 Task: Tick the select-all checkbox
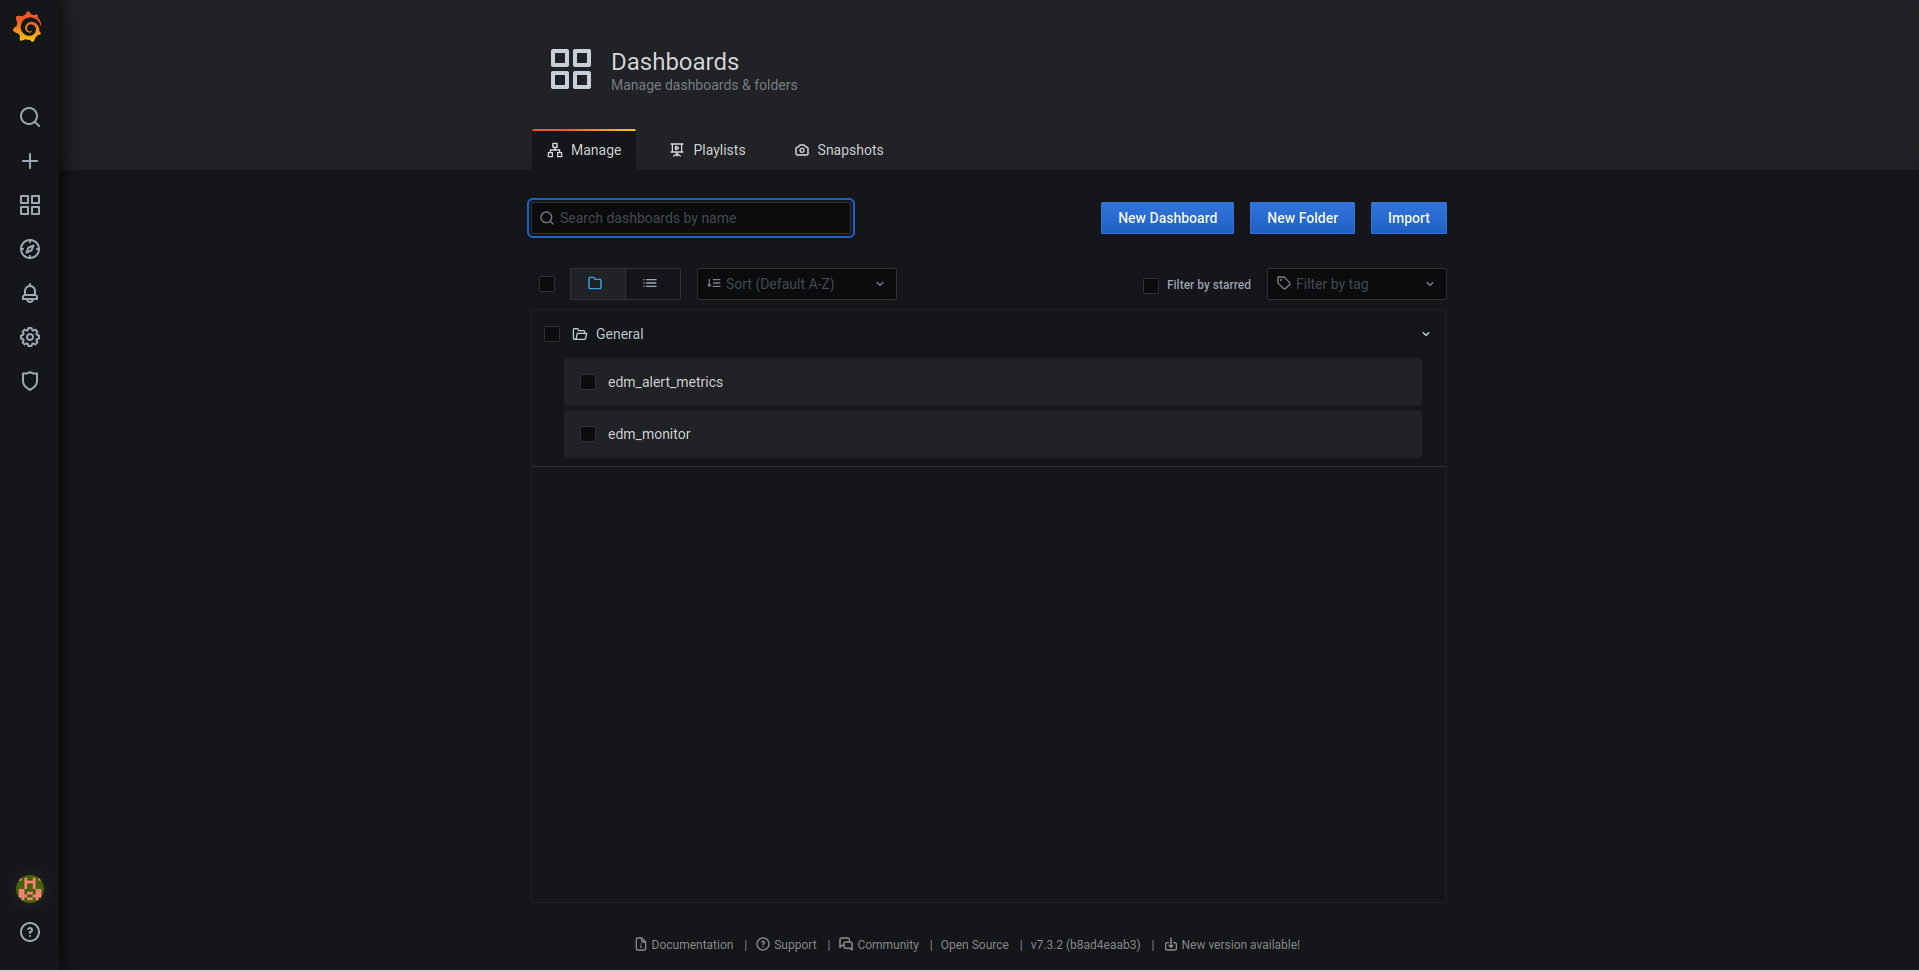click(547, 284)
